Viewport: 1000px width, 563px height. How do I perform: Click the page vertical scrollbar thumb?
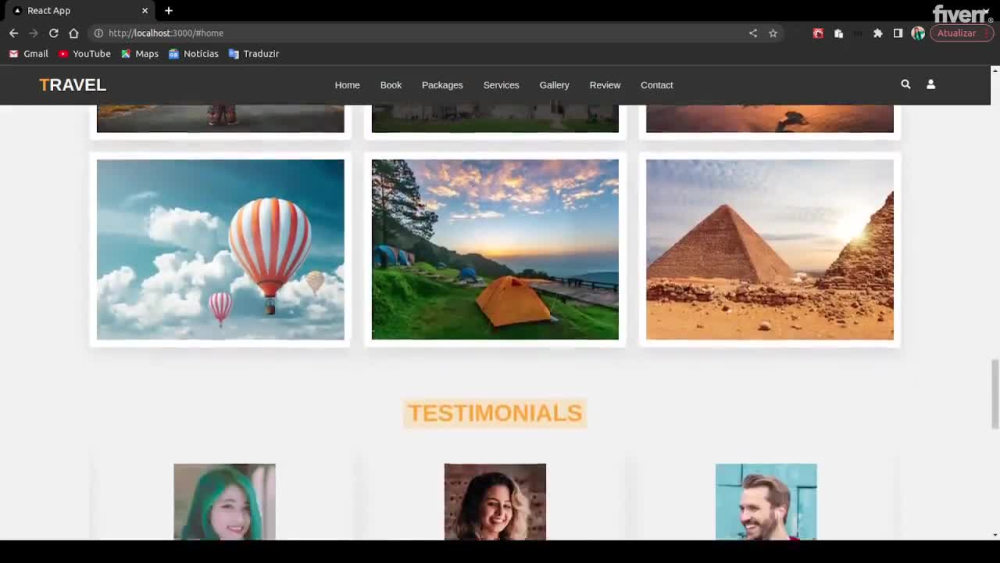point(995,394)
